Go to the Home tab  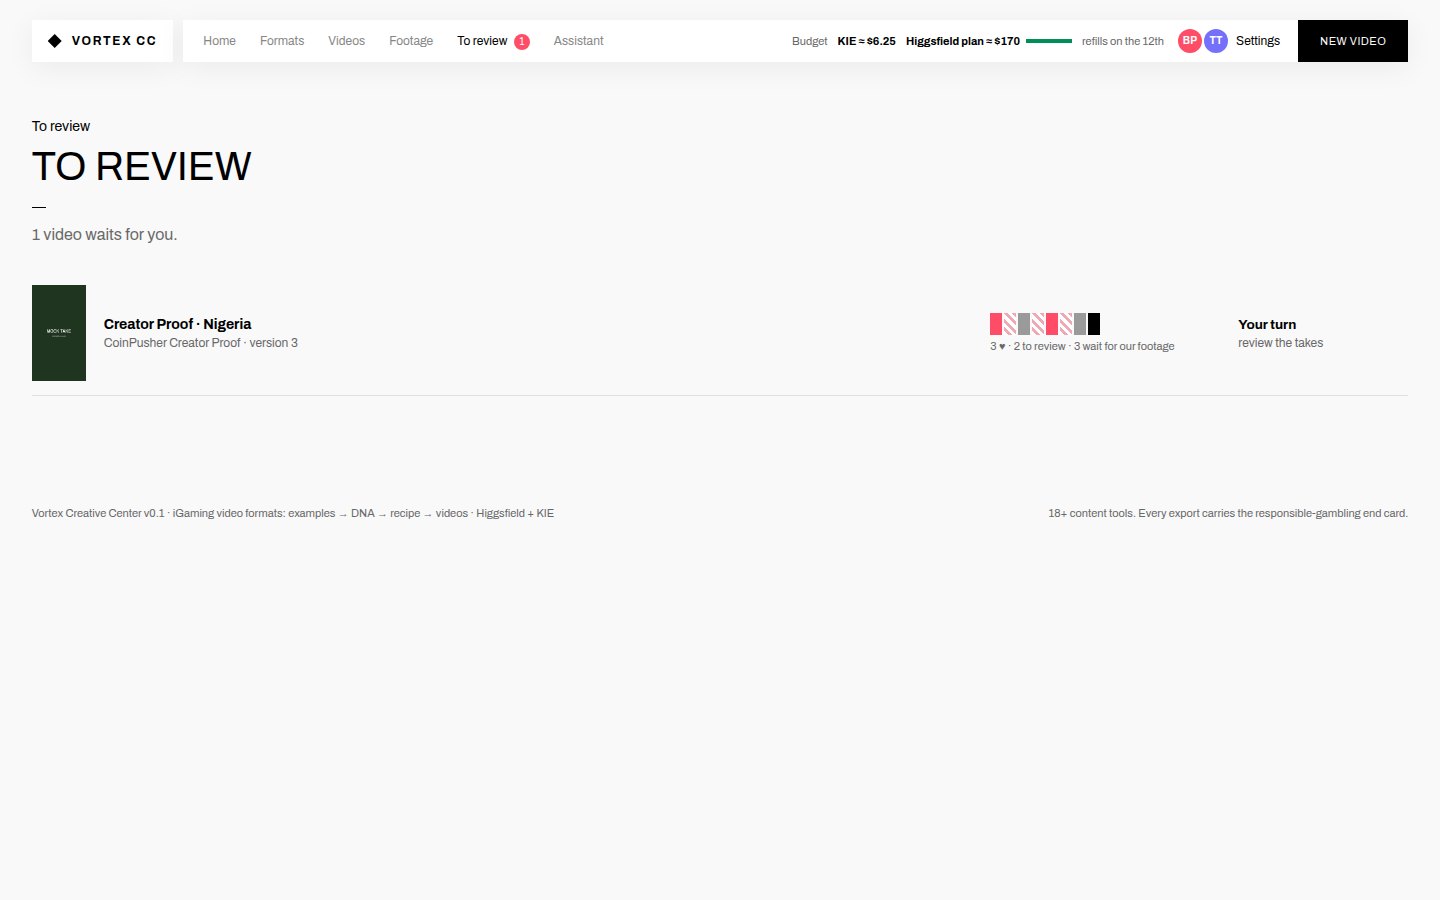[219, 41]
